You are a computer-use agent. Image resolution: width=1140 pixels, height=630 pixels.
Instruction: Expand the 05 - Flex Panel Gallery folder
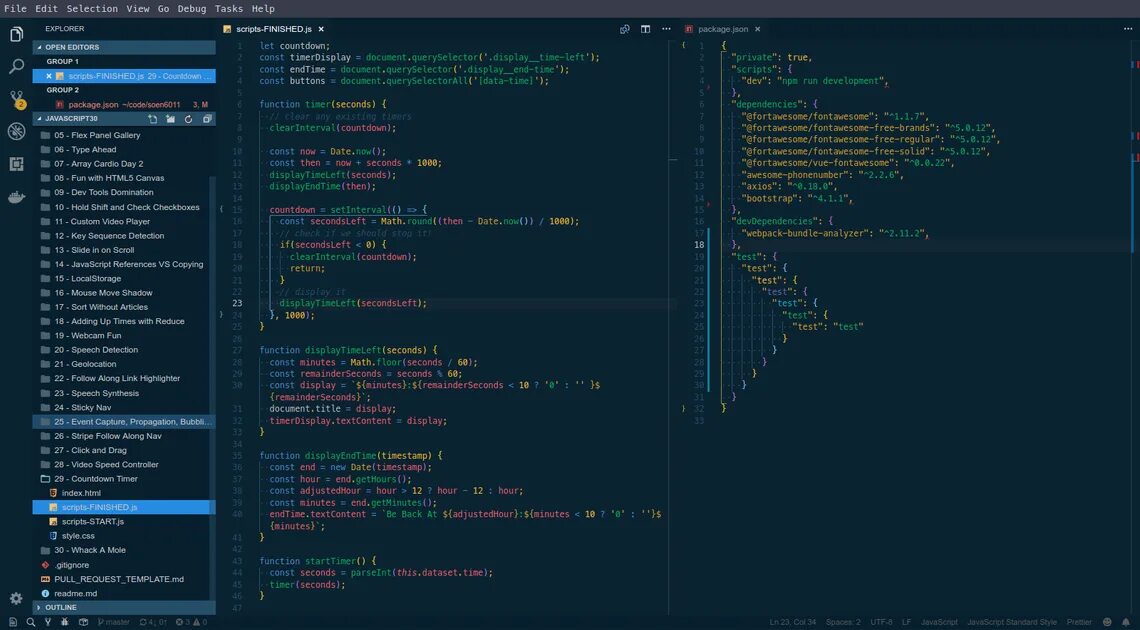(124, 135)
